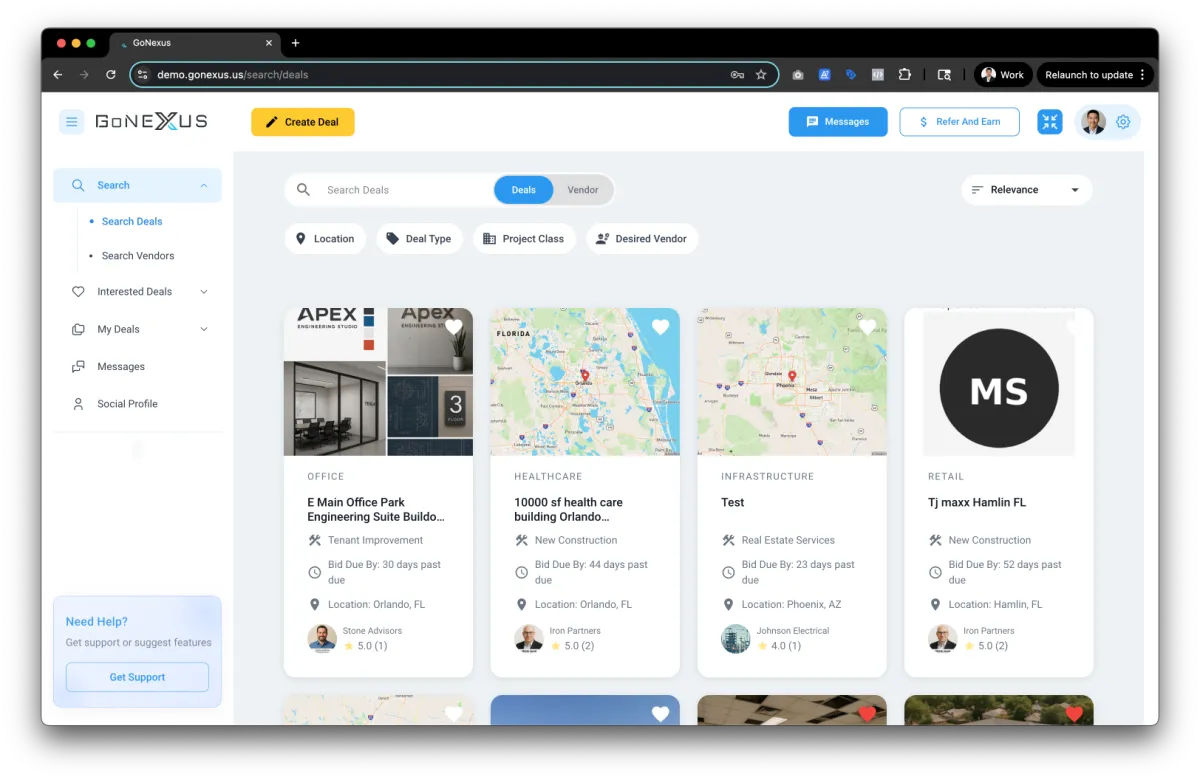
Task: Open the Work browser profile
Action: point(1003,75)
